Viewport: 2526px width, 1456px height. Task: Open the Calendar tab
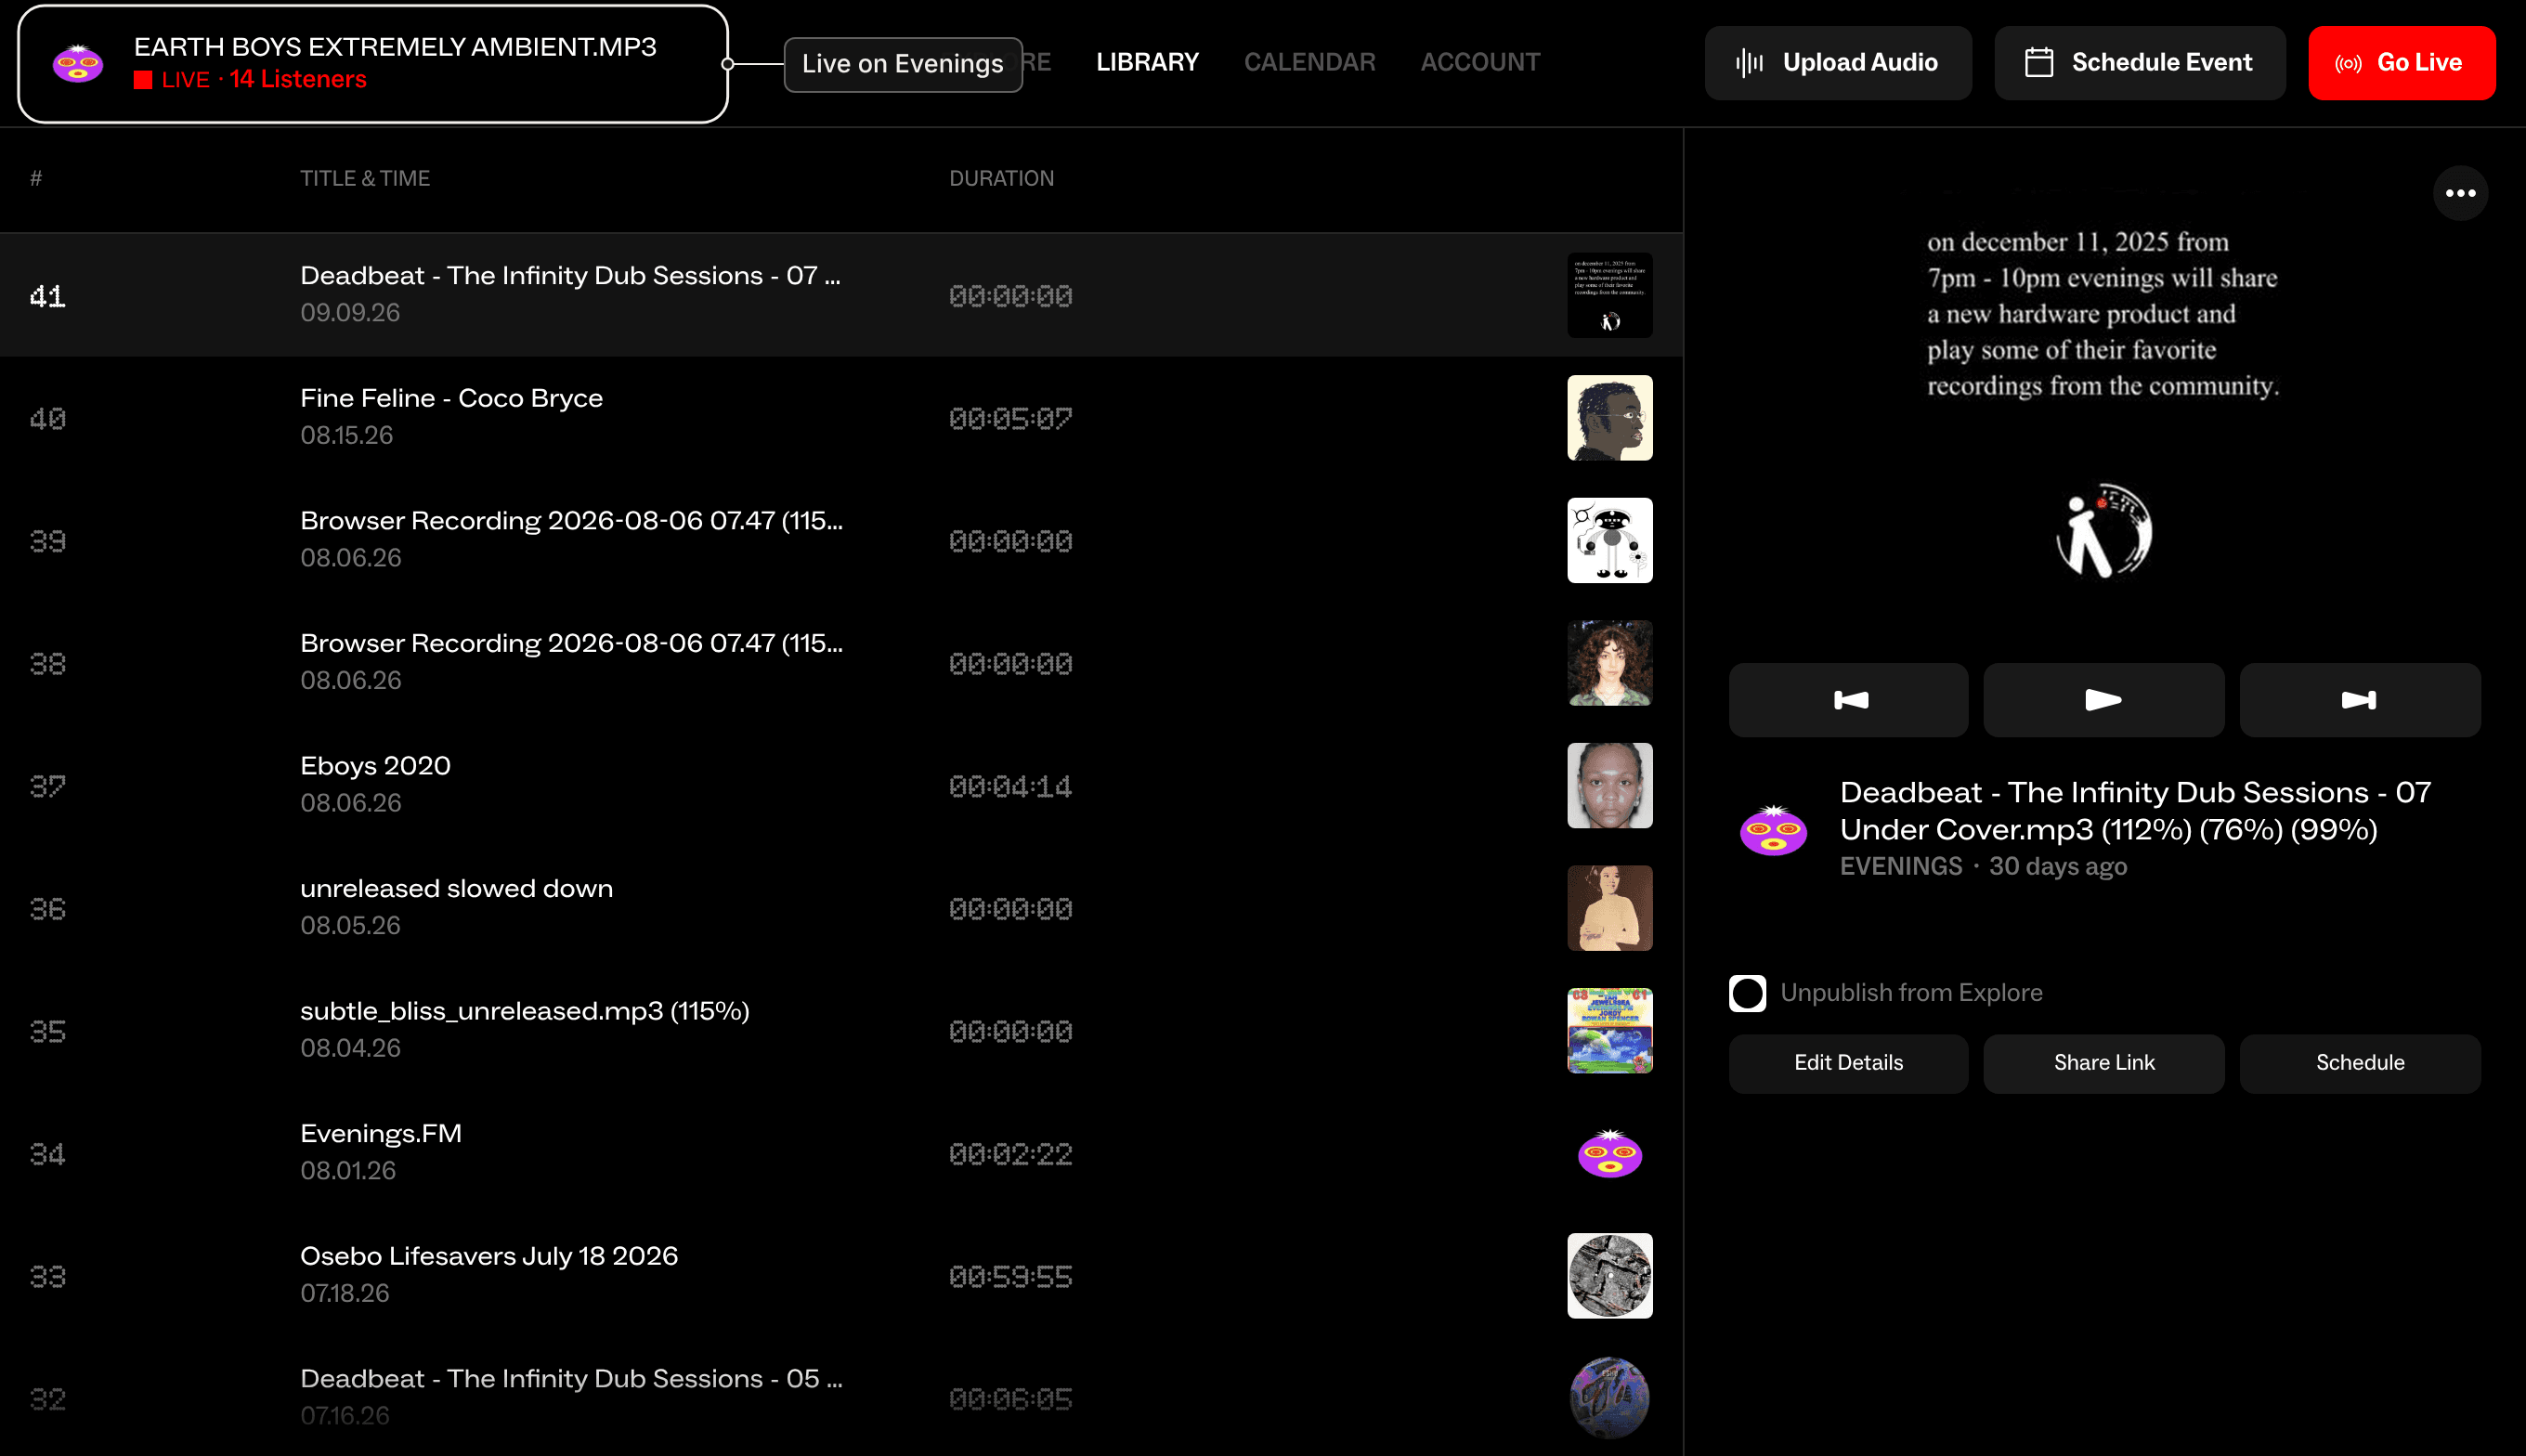click(x=1309, y=62)
